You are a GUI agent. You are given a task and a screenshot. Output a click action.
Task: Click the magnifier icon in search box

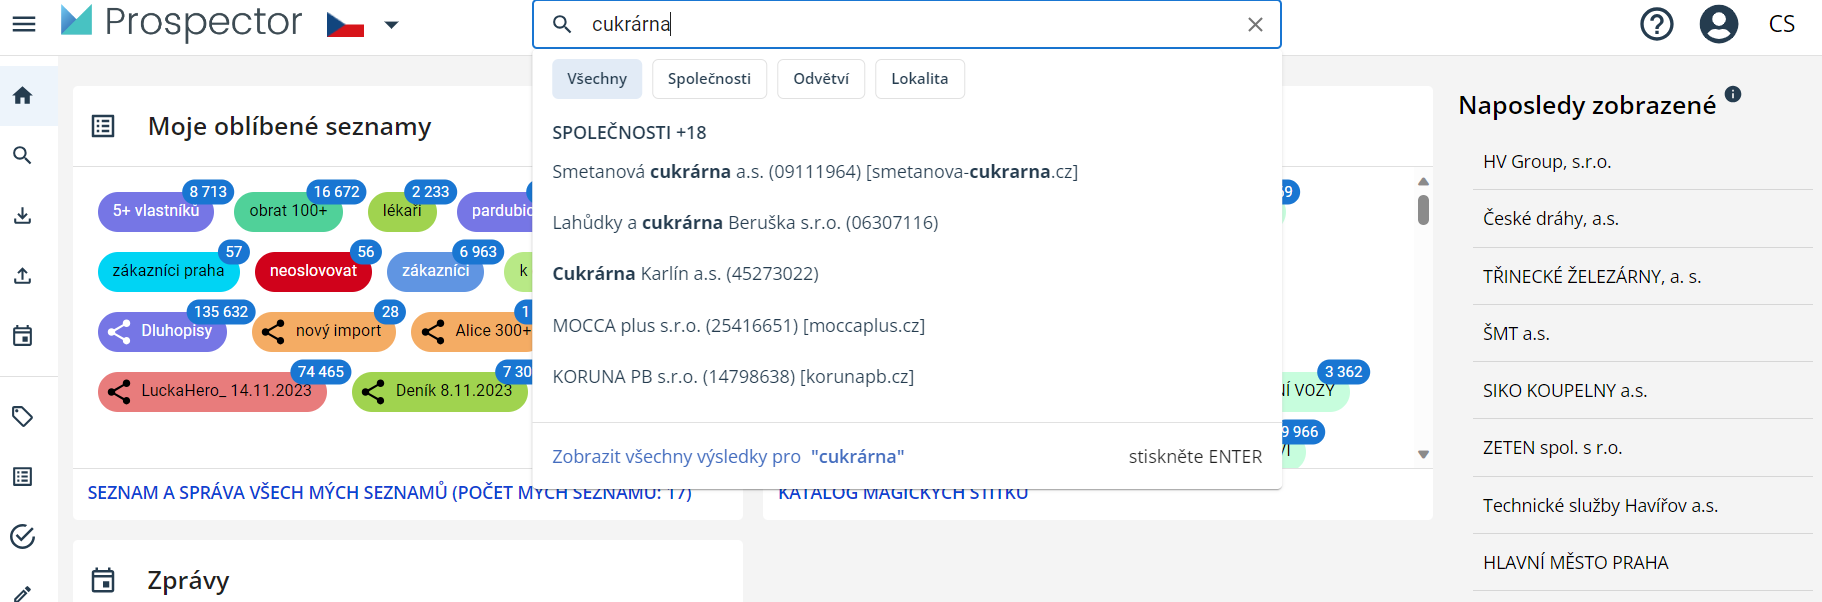[x=562, y=24]
